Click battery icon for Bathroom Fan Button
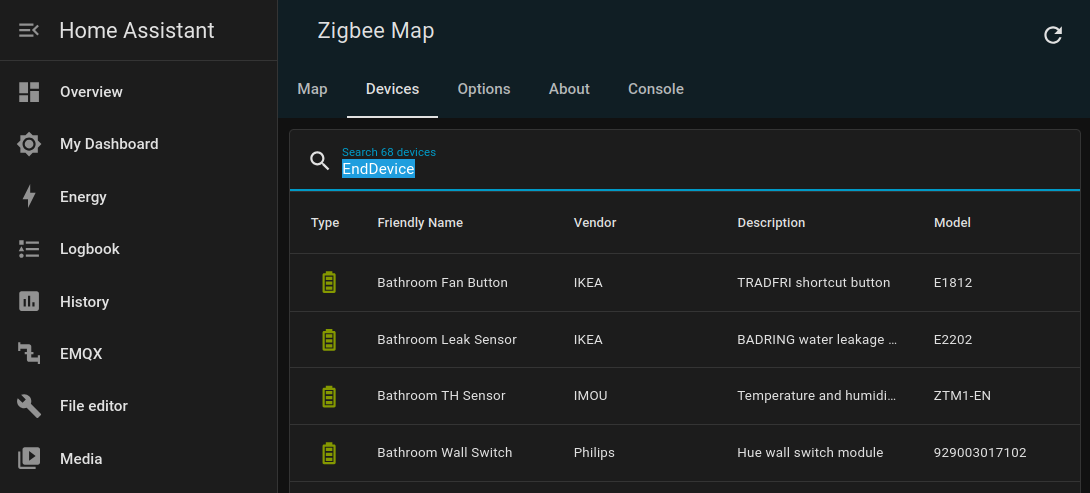1090x493 pixels. tap(328, 283)
